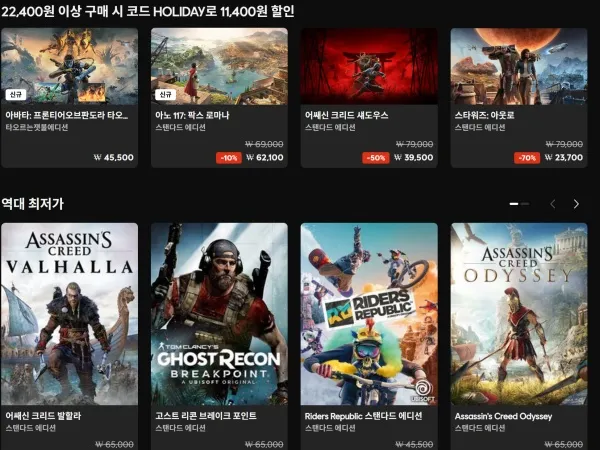The image size is (600, 450).
Task: Click the 신규 badge on Anno 117
Action: [165, 95]
